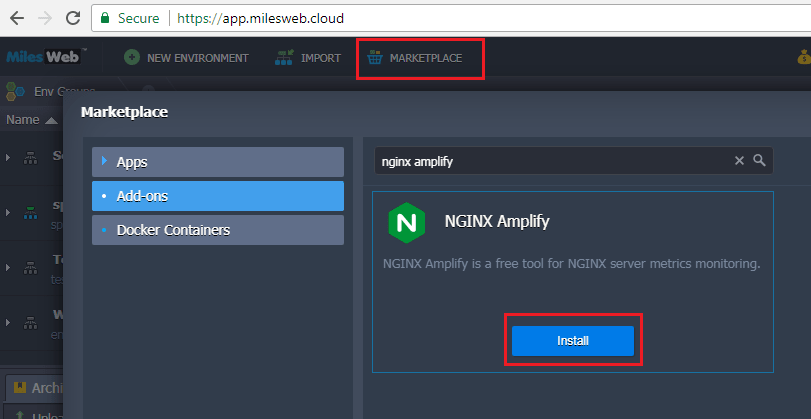Expand the first environment row arrow

[7, 157]
